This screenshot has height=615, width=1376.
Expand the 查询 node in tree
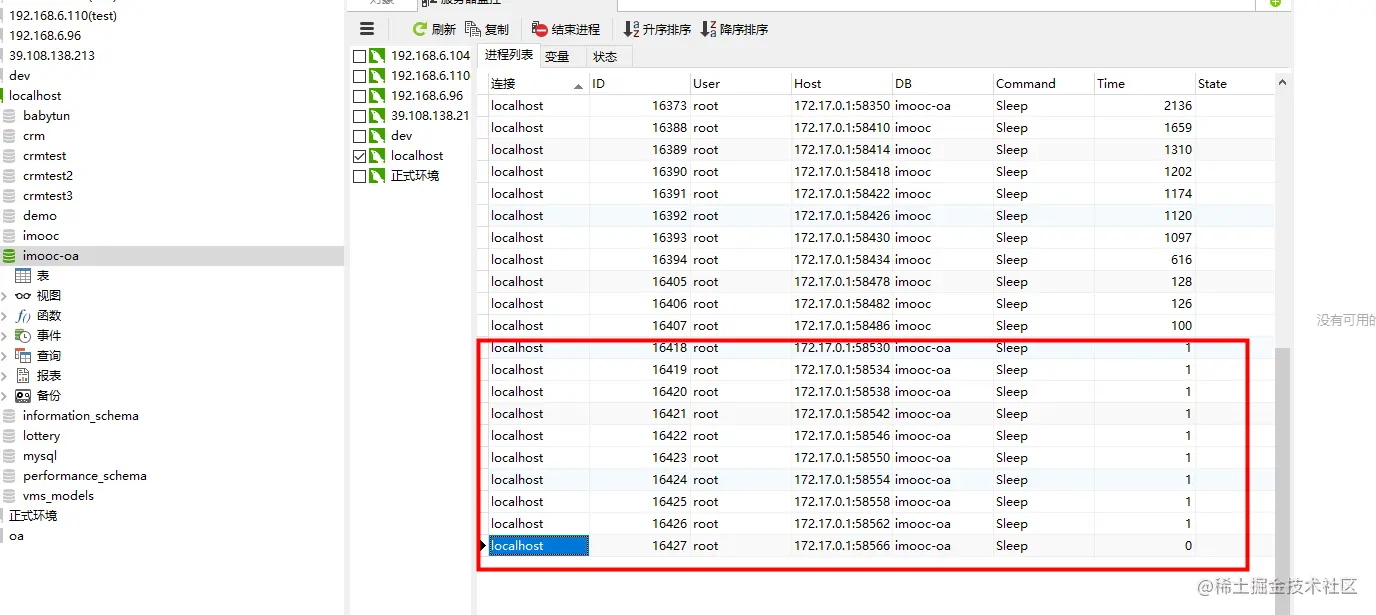[x=5, y=356]
